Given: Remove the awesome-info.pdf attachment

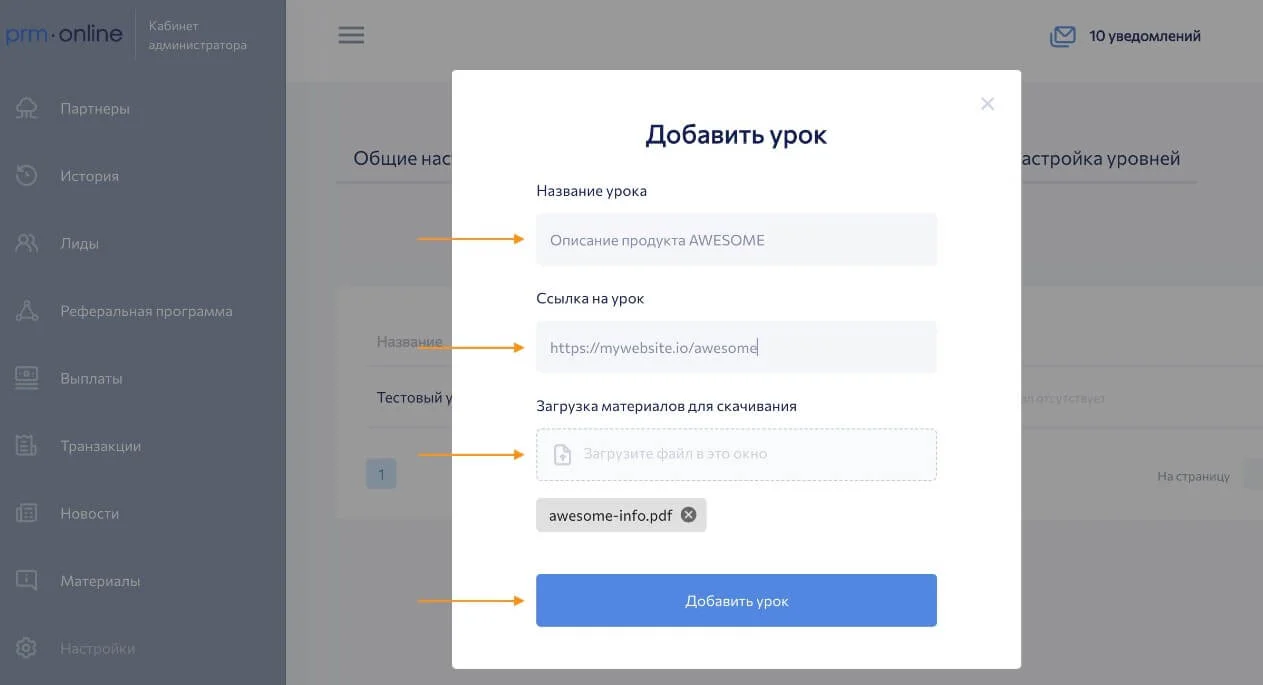Looking at the screenshot, I should 688,515.
